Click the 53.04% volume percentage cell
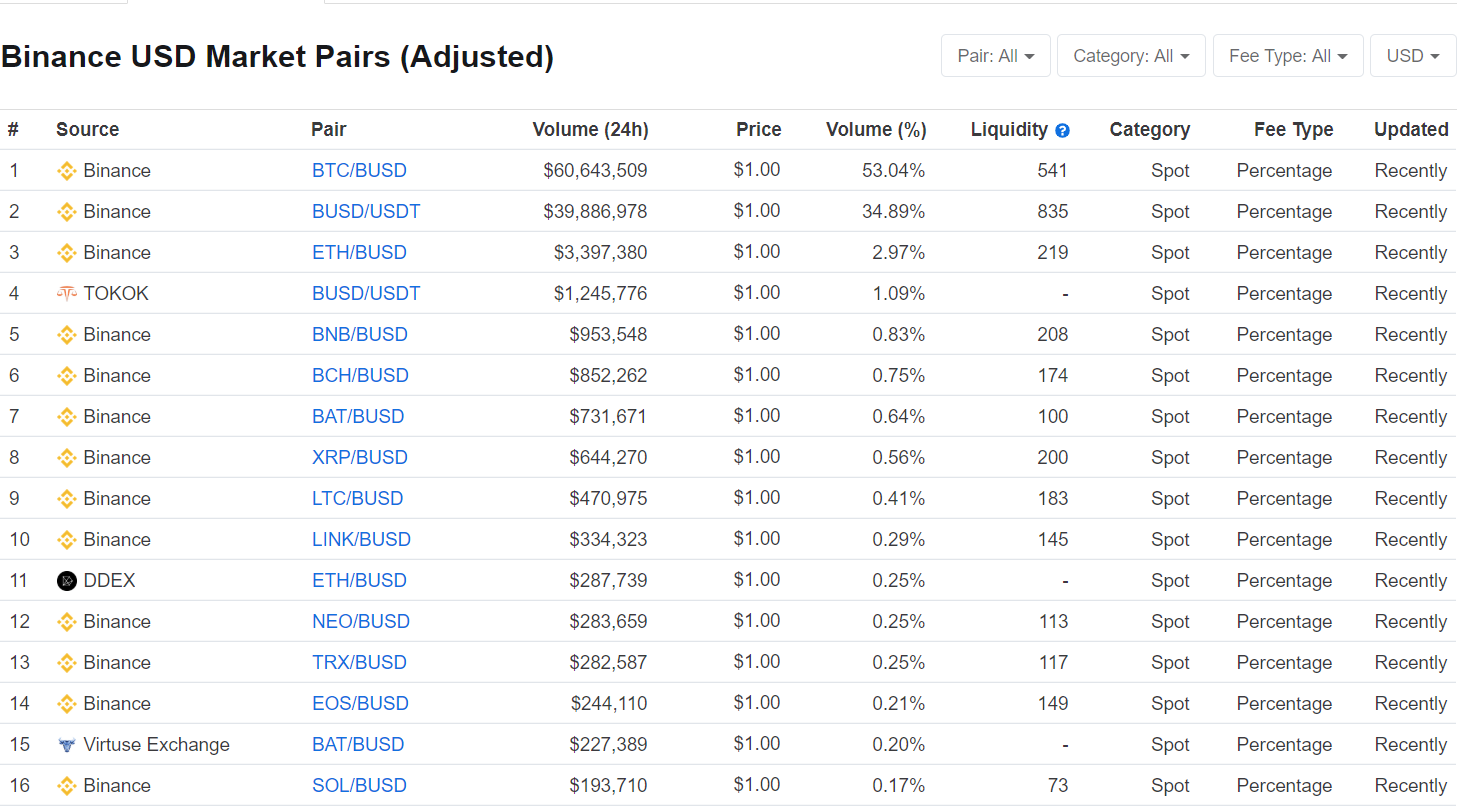This screenshot has width=1470, height=808. pos(893,171)
